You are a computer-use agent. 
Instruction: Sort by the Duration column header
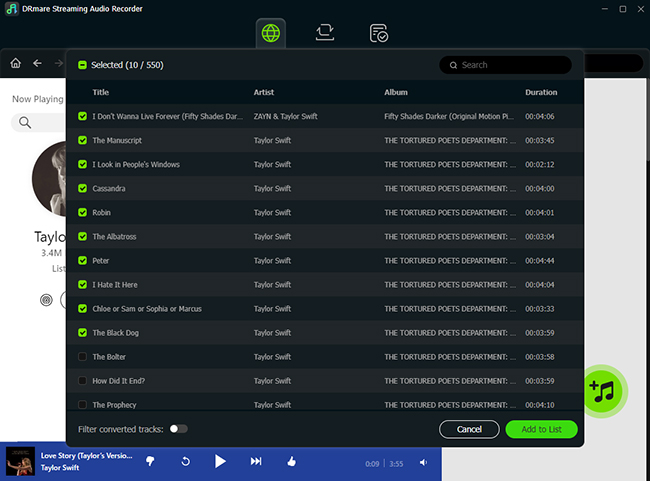541,92
